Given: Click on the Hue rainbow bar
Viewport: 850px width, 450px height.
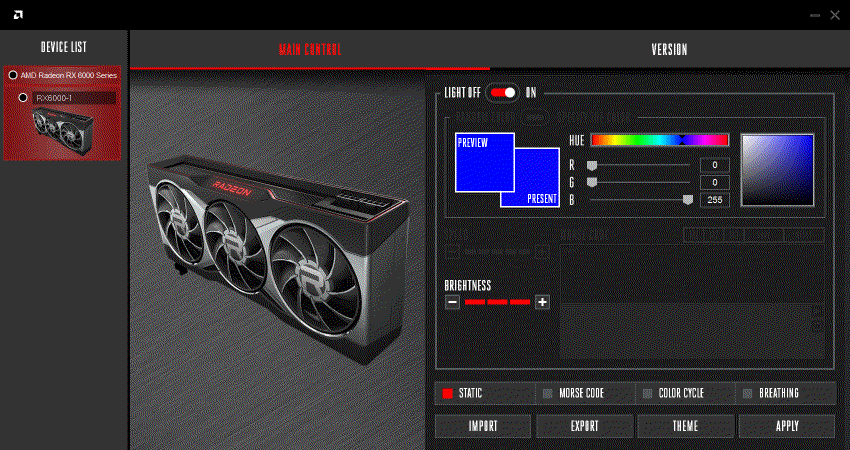Looking at the screenshot, I should click(x=660, y=140).
